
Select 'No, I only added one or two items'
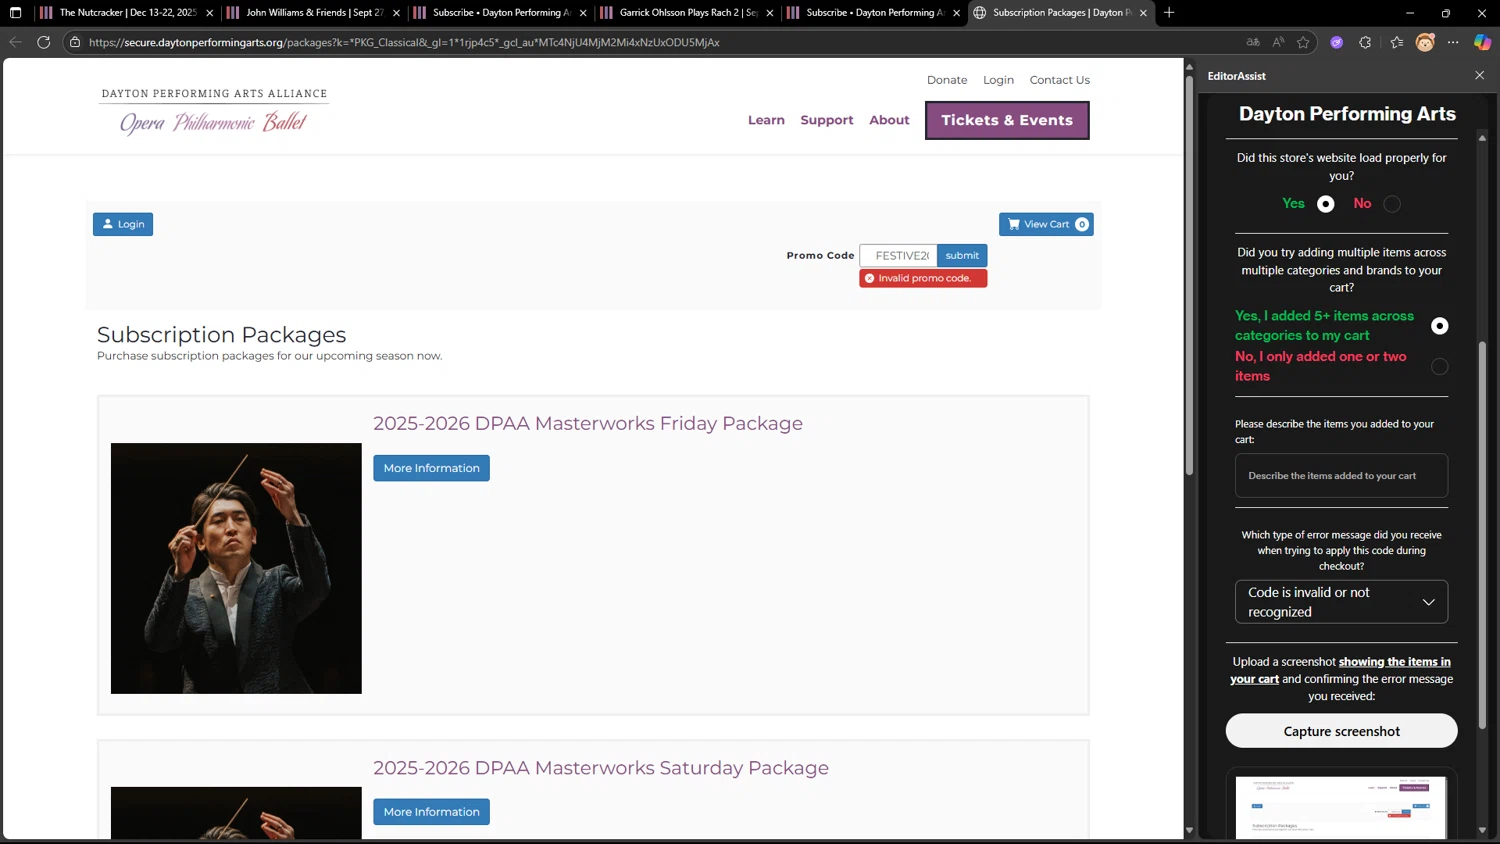pos(1440,367)
